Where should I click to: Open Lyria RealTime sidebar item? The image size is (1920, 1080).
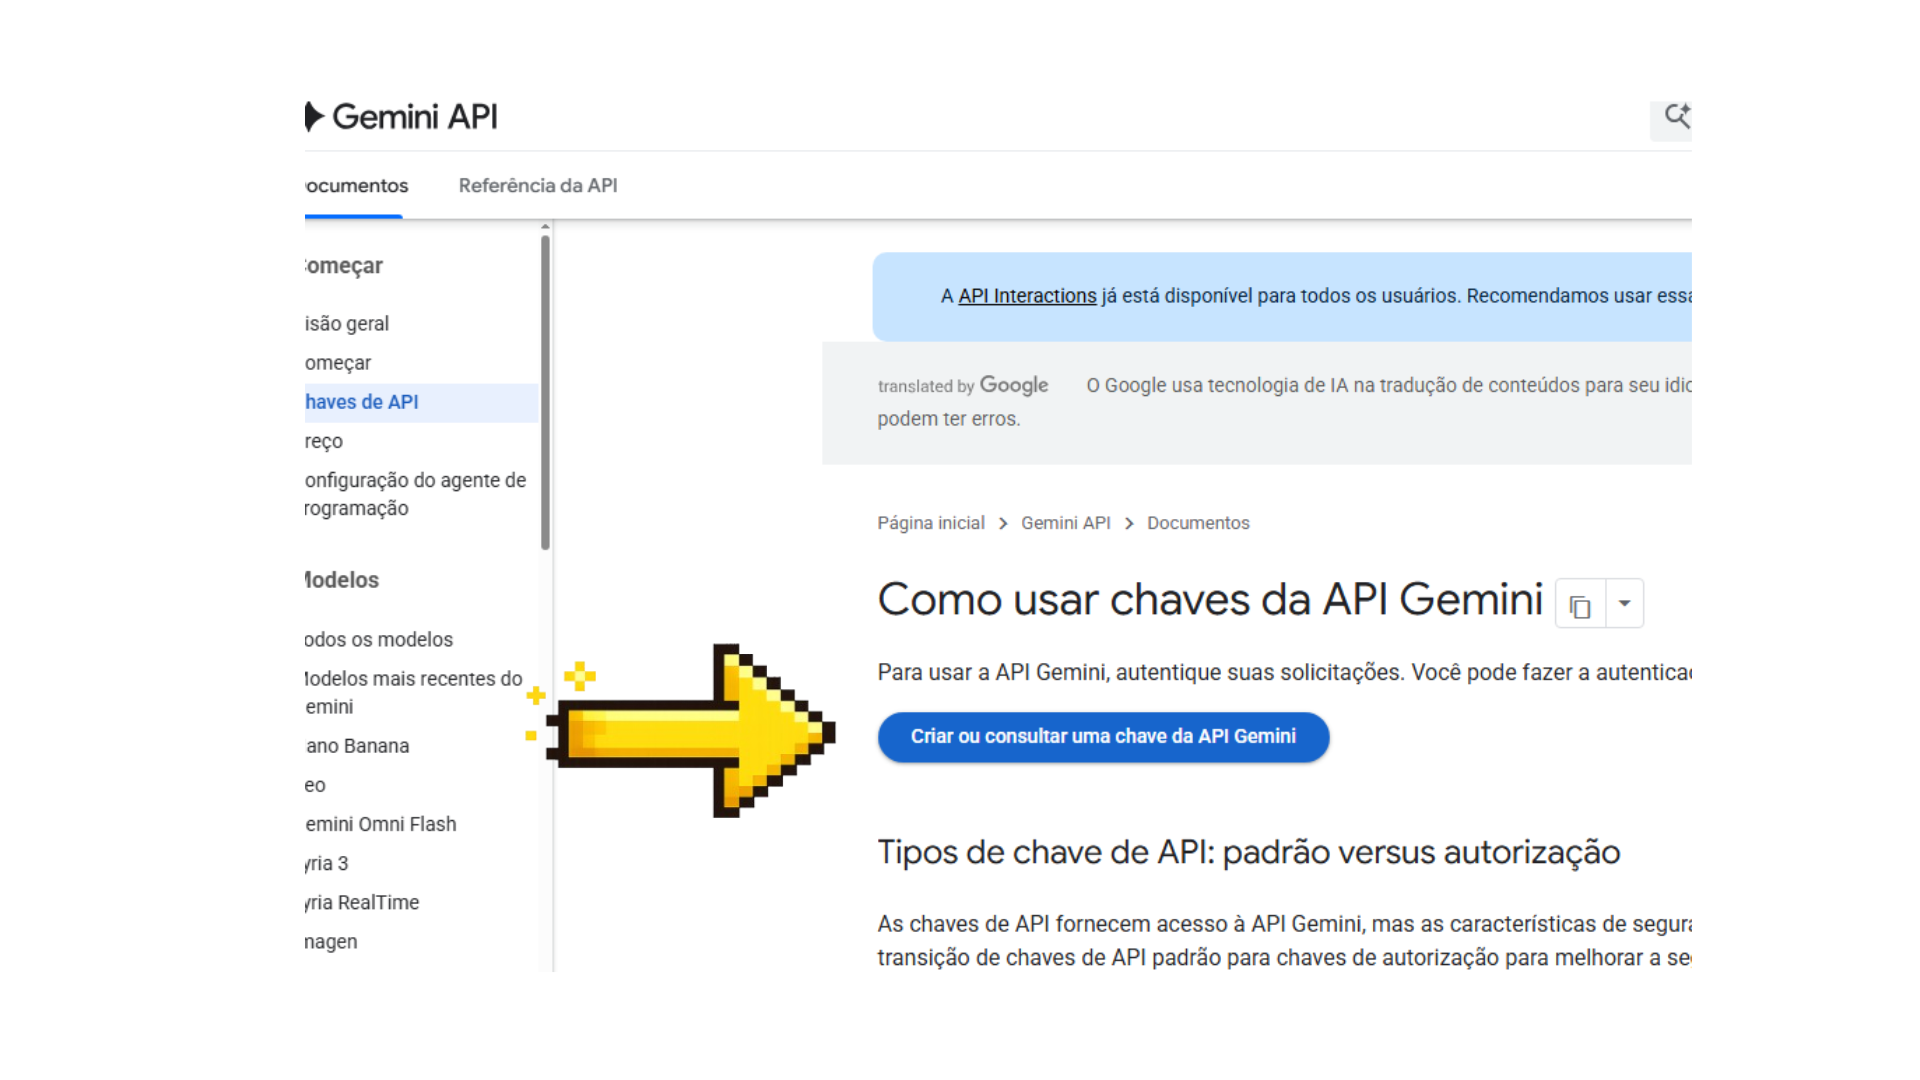362,902
